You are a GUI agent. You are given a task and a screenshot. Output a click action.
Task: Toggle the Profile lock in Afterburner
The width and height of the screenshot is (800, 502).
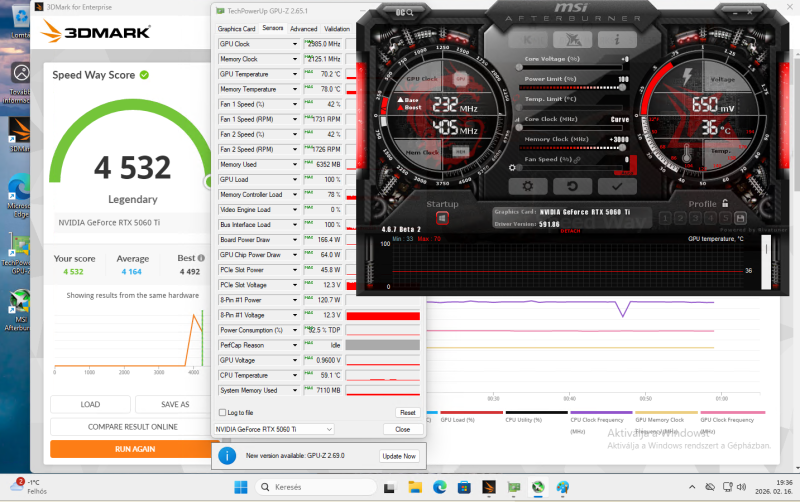click(725, 204)
